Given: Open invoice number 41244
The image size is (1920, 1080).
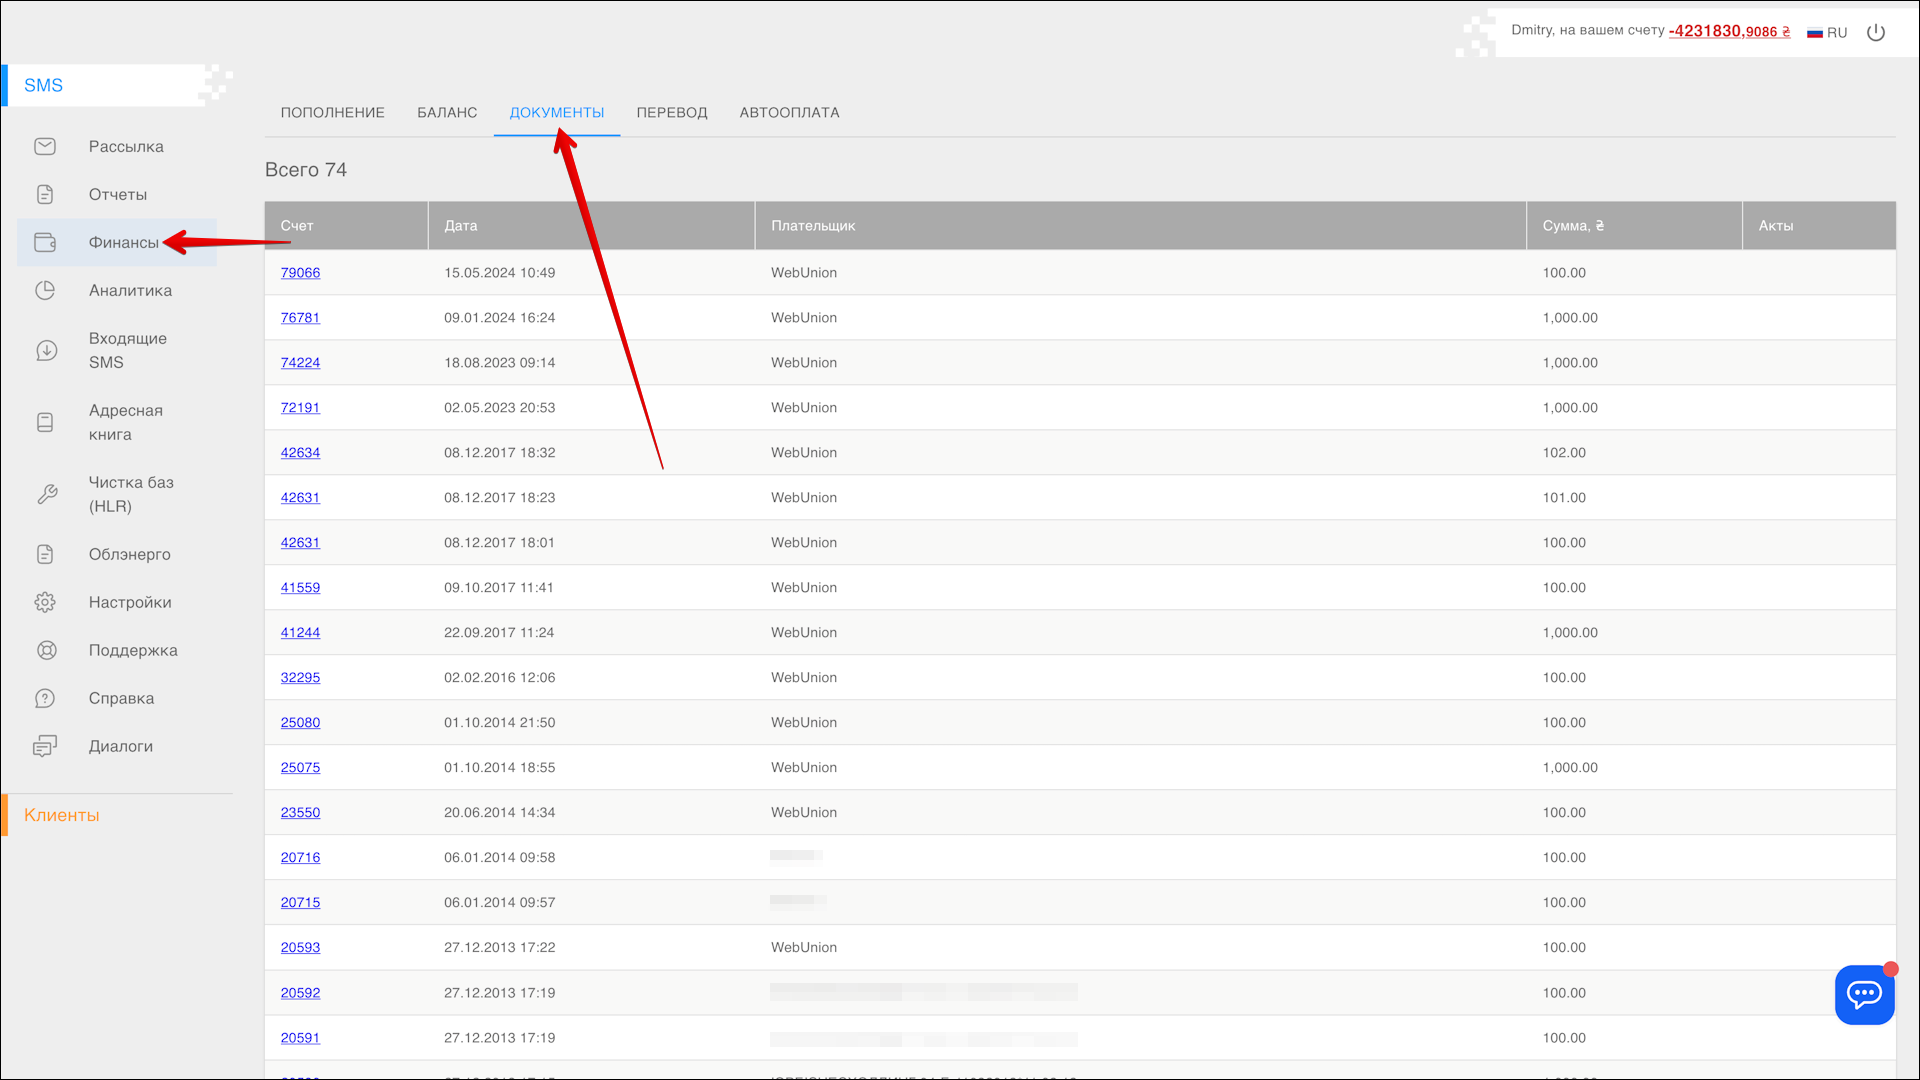Looking at the screenshot, I should click(300, 633).
